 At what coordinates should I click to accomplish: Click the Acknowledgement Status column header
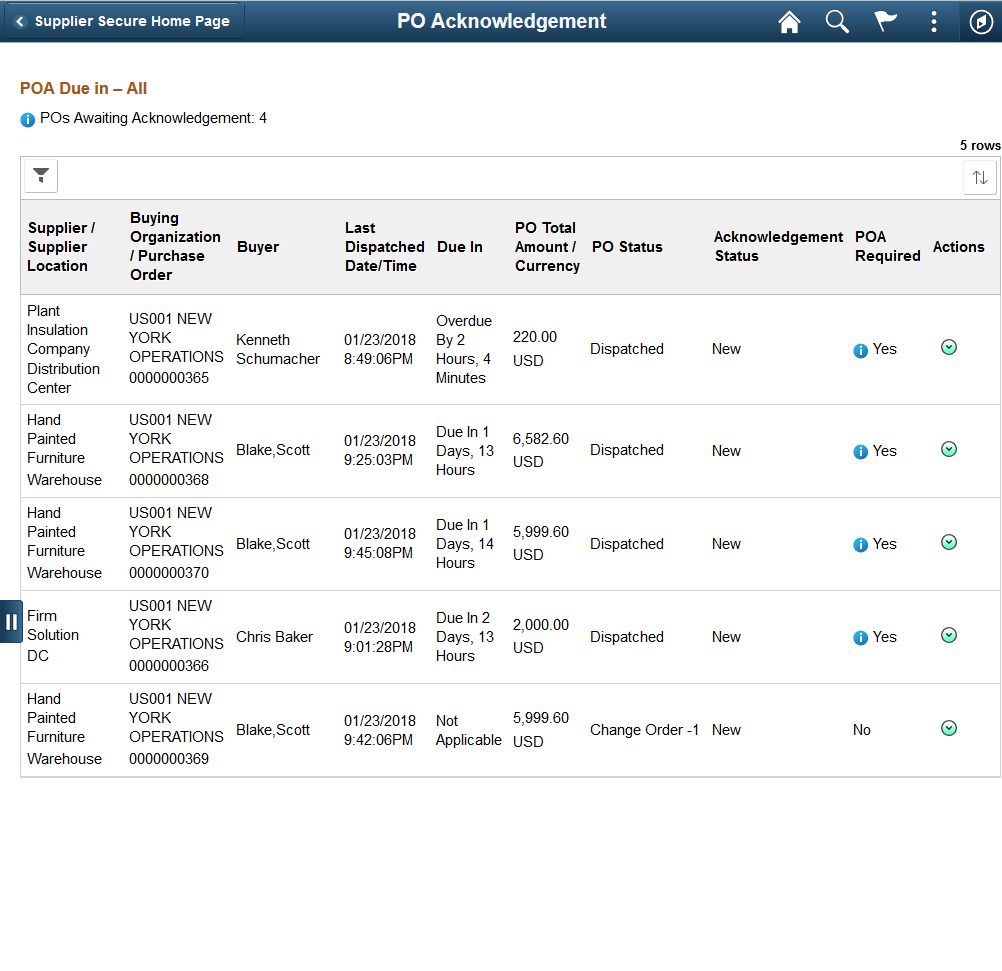[x=778, y=246]
